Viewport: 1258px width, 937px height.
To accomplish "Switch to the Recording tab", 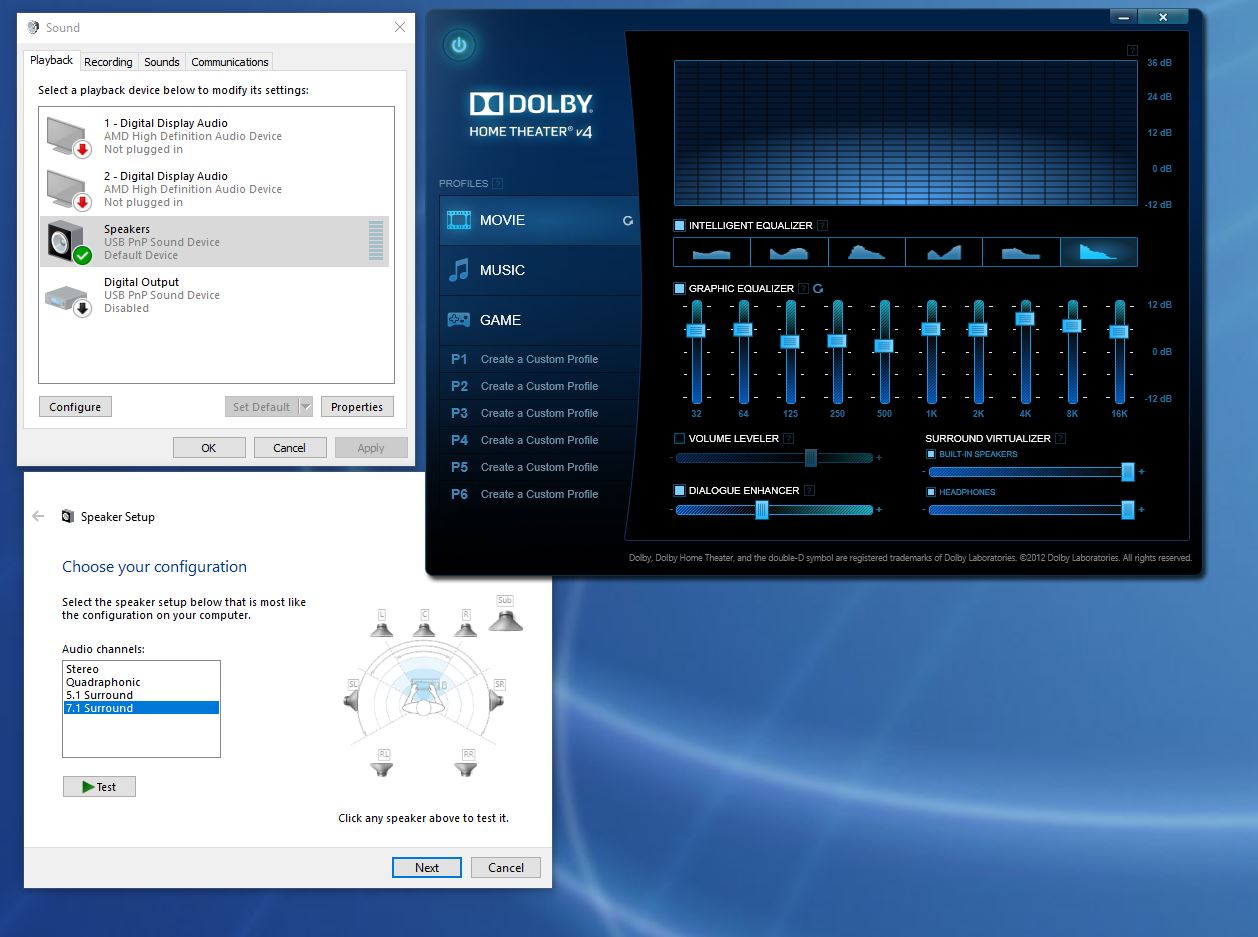I will [x=108, y=62].
